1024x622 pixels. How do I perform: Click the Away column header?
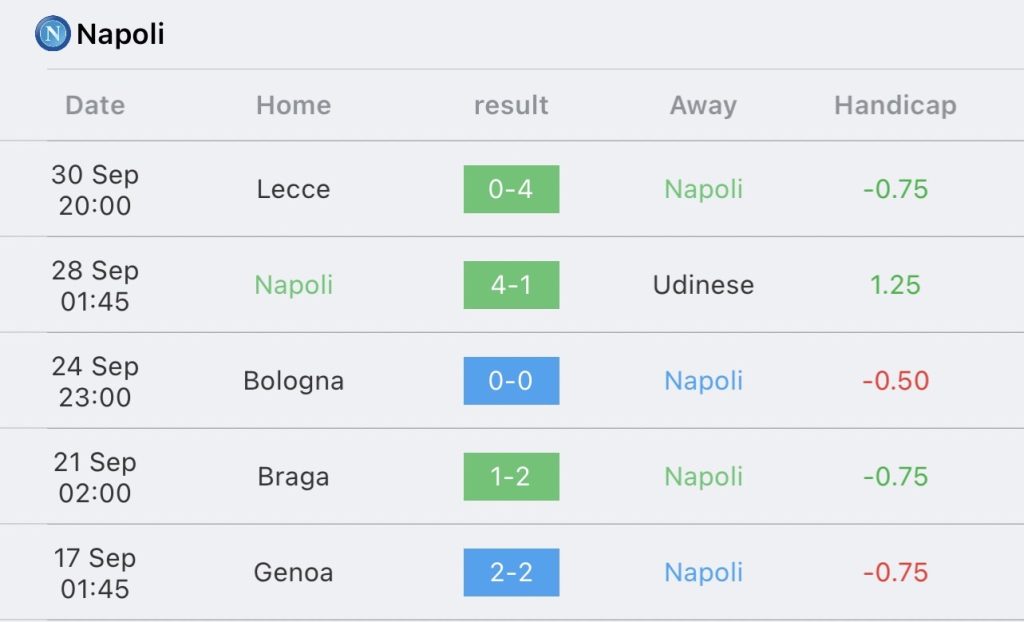pos(703,105)
